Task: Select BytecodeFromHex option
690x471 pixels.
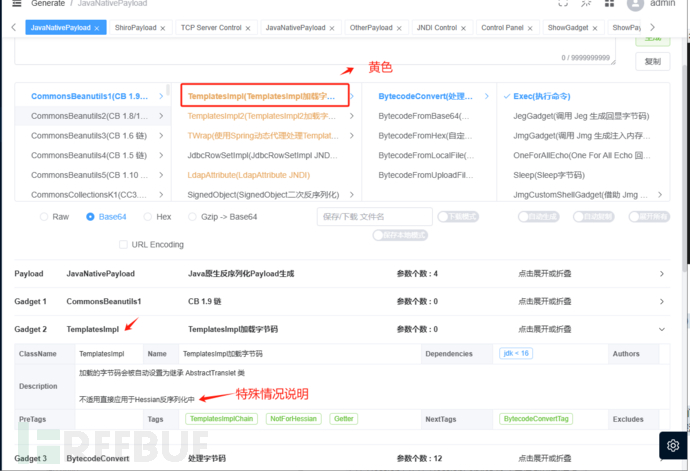Action: tap(425, 136)
